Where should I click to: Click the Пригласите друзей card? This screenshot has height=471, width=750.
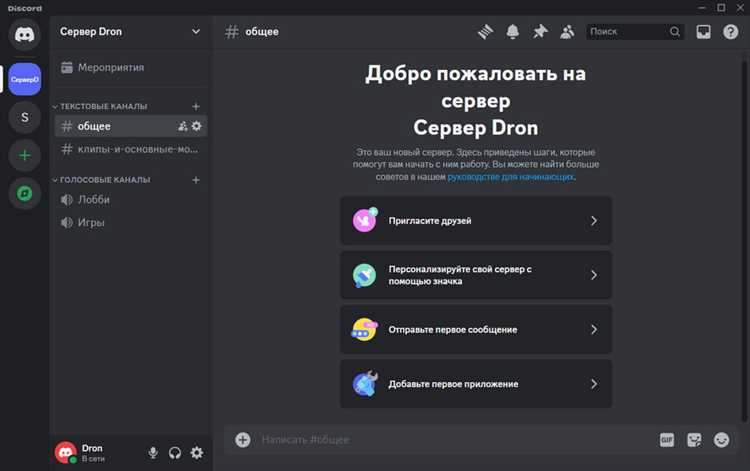(476, 220)
